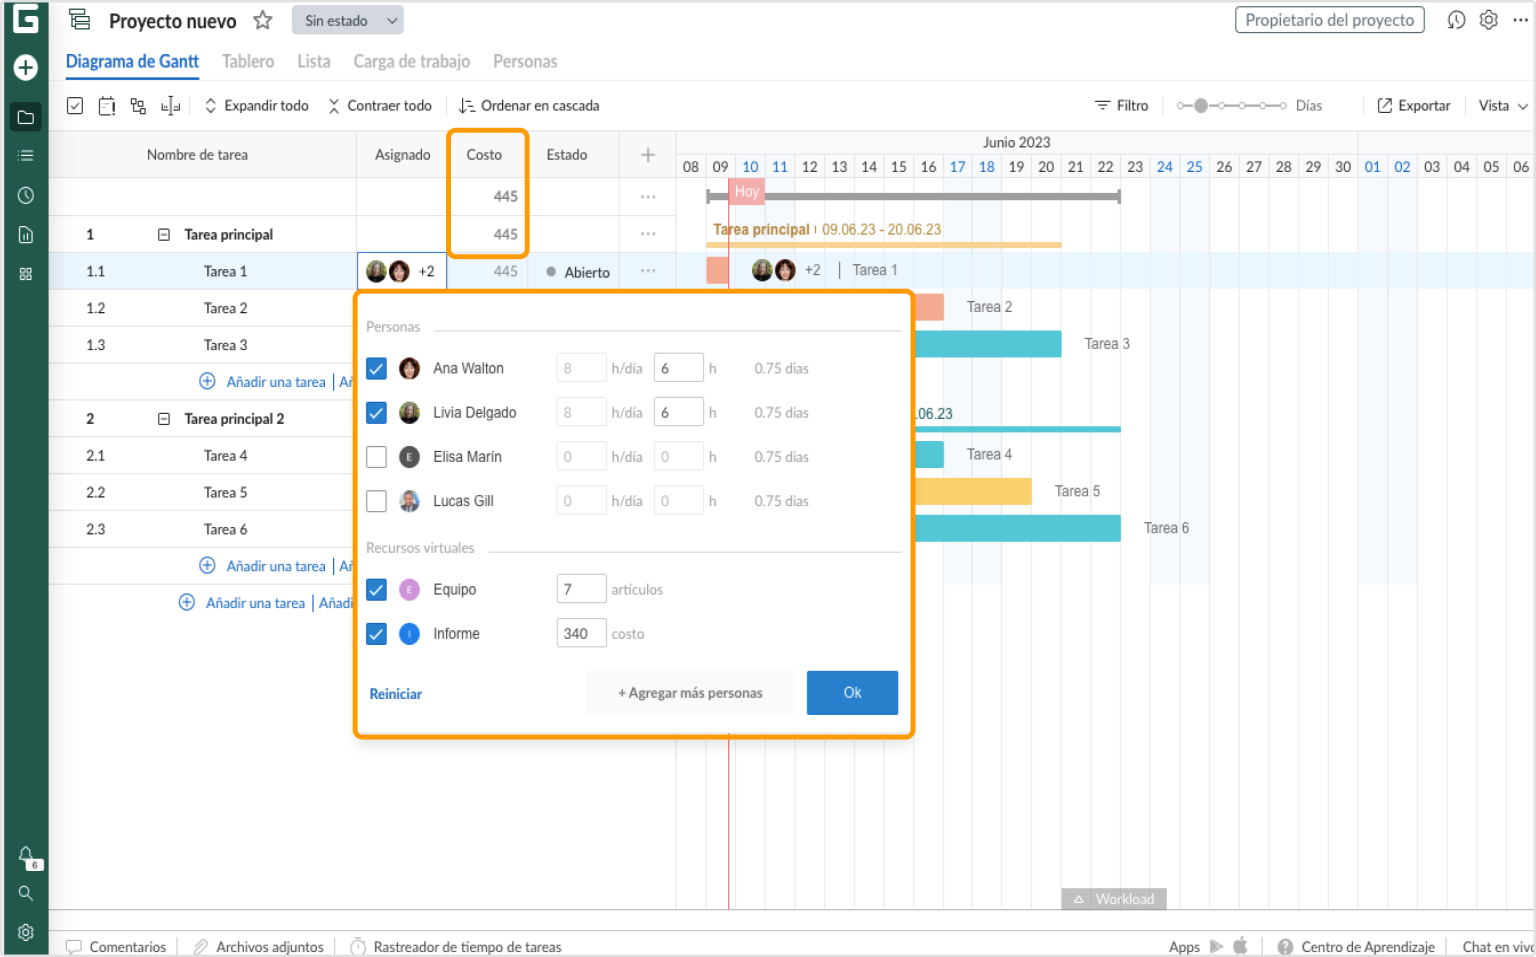Open the clock time log icon in sidebar

[x=26, y=195]
